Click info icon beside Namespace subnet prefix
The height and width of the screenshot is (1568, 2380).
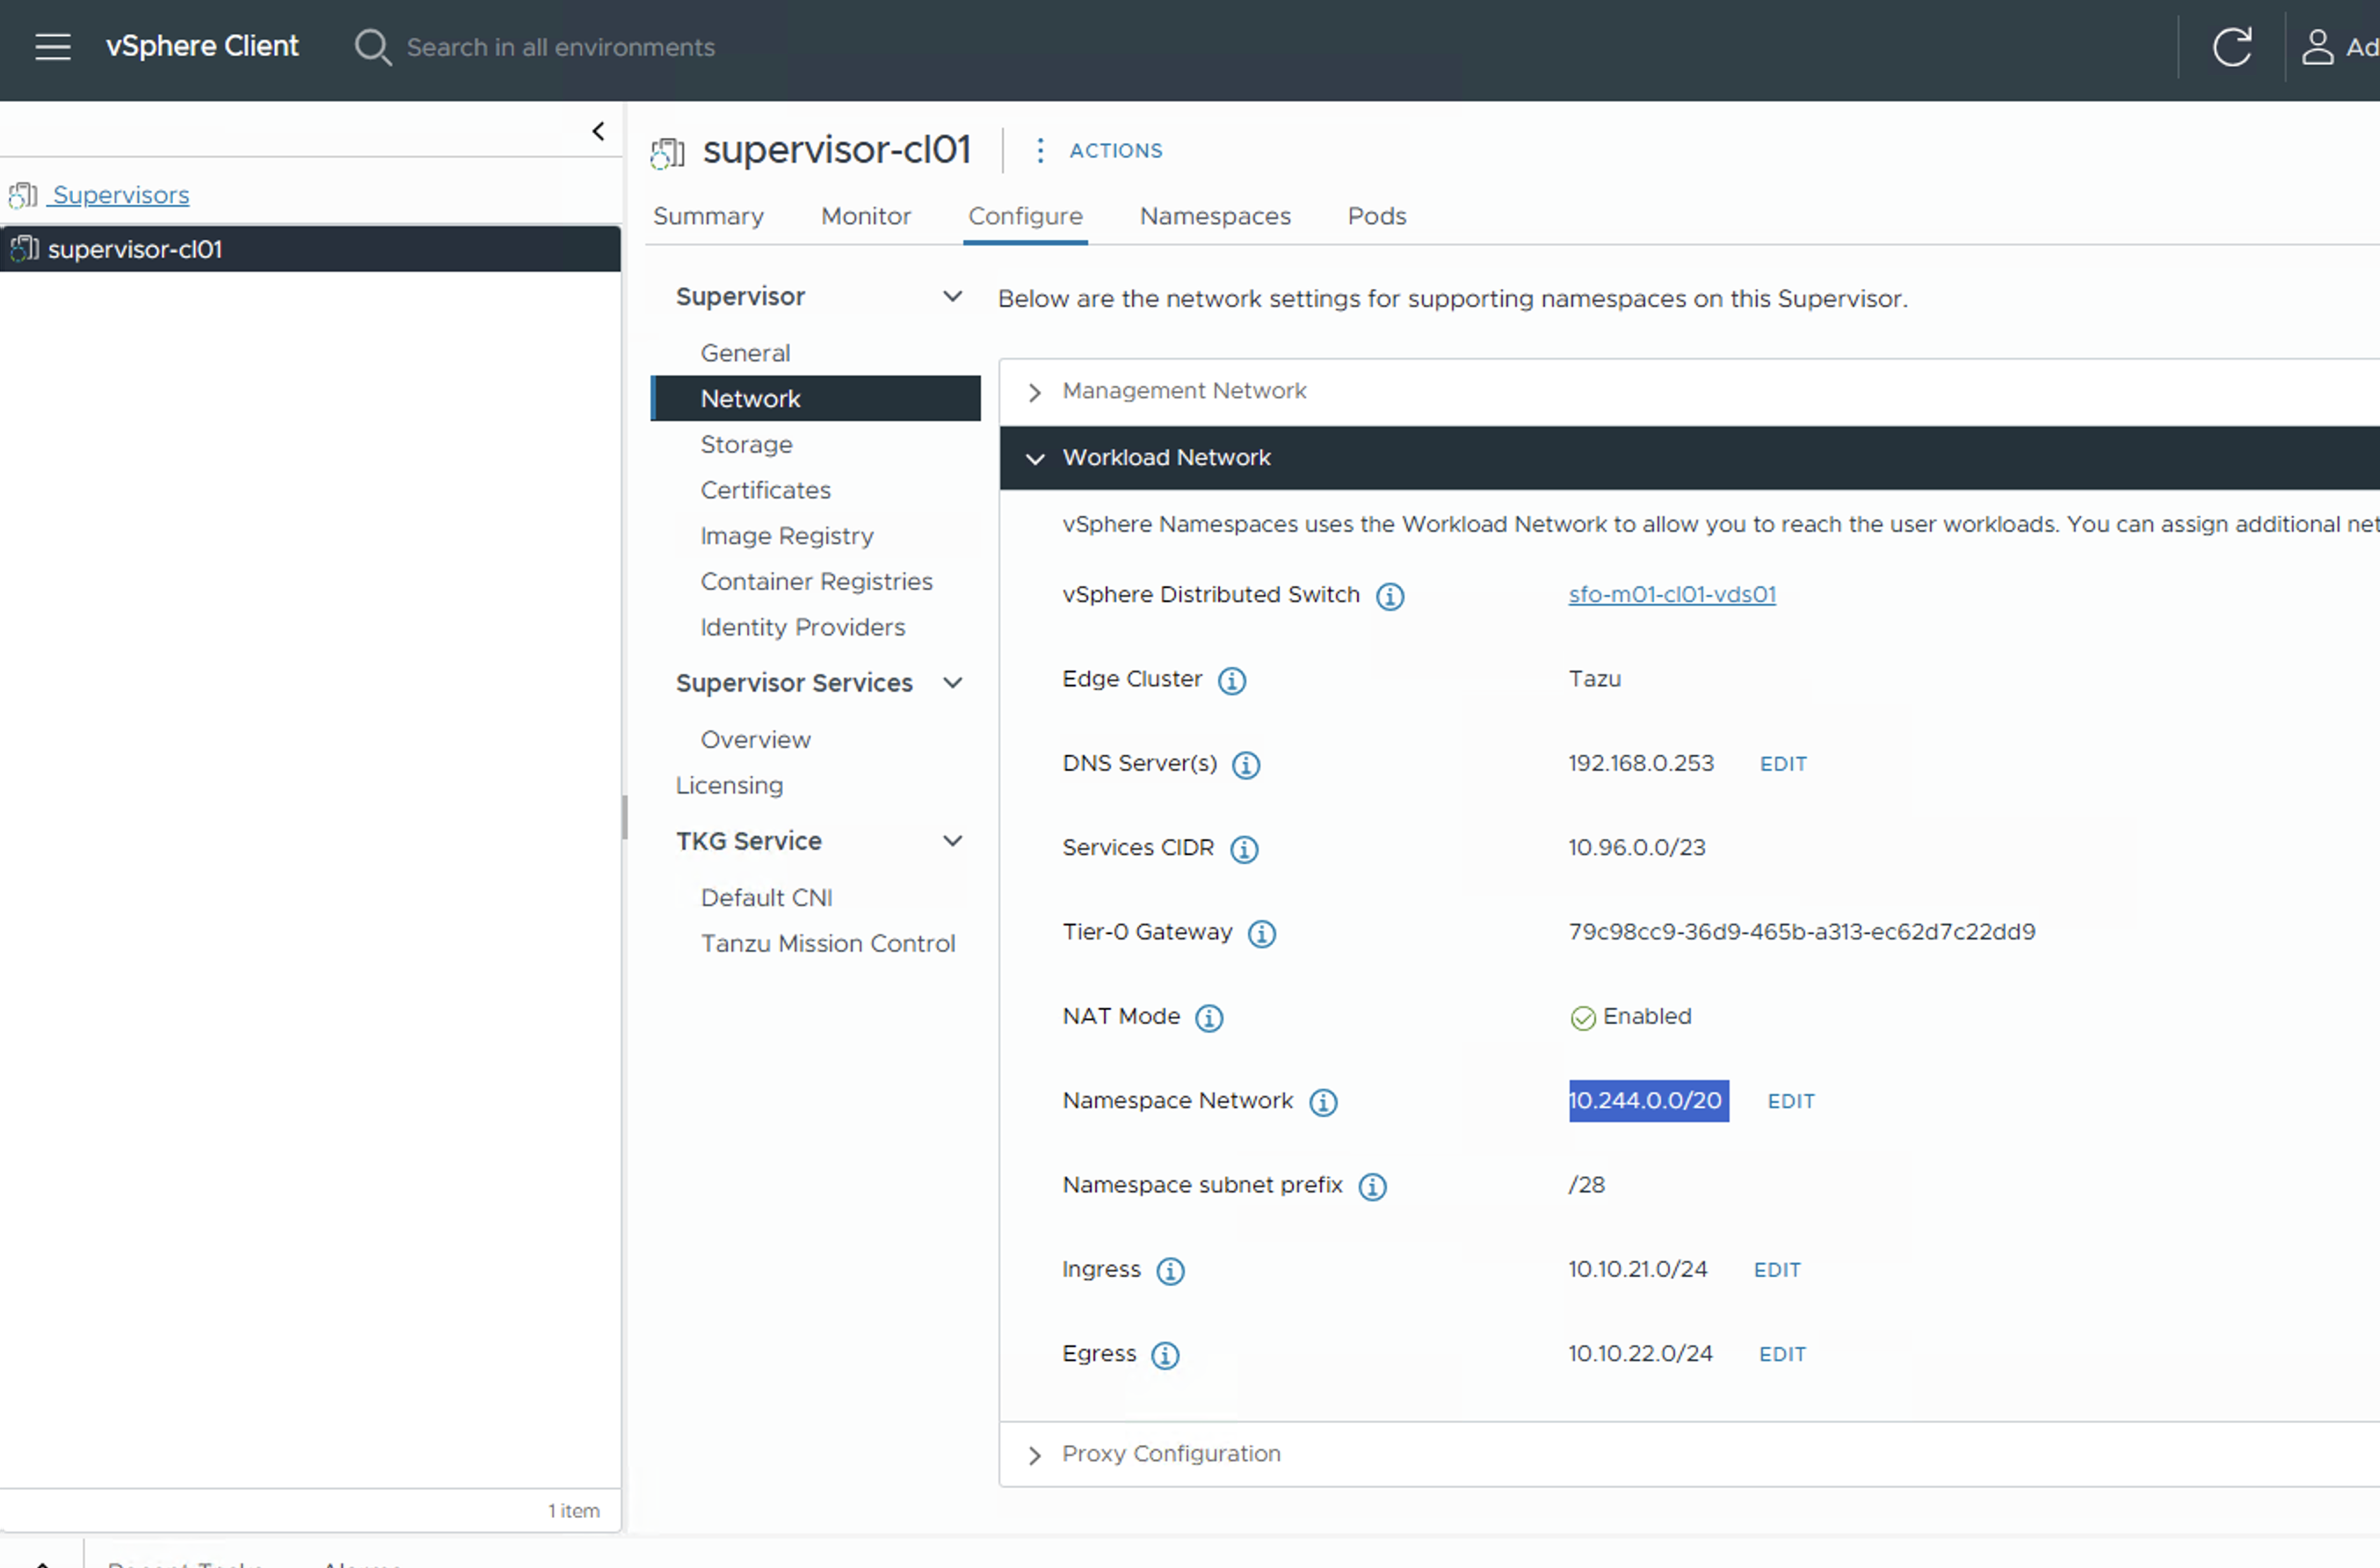click(x=1372, y=1187)
